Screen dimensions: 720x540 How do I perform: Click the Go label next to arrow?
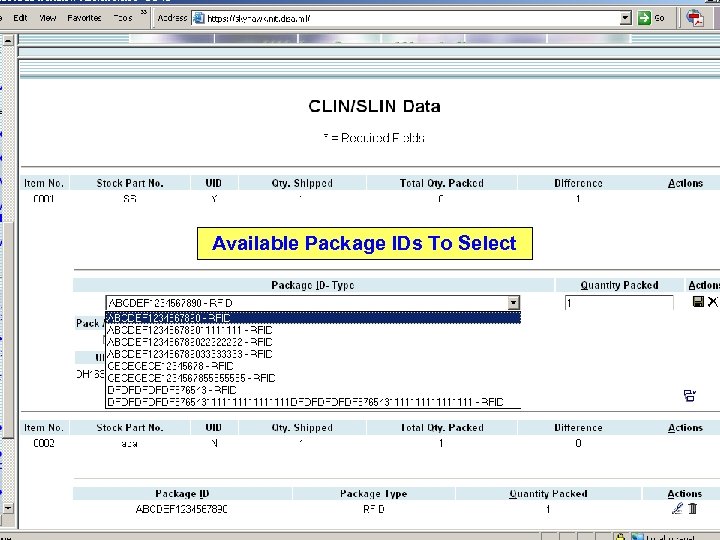point(659,18)
